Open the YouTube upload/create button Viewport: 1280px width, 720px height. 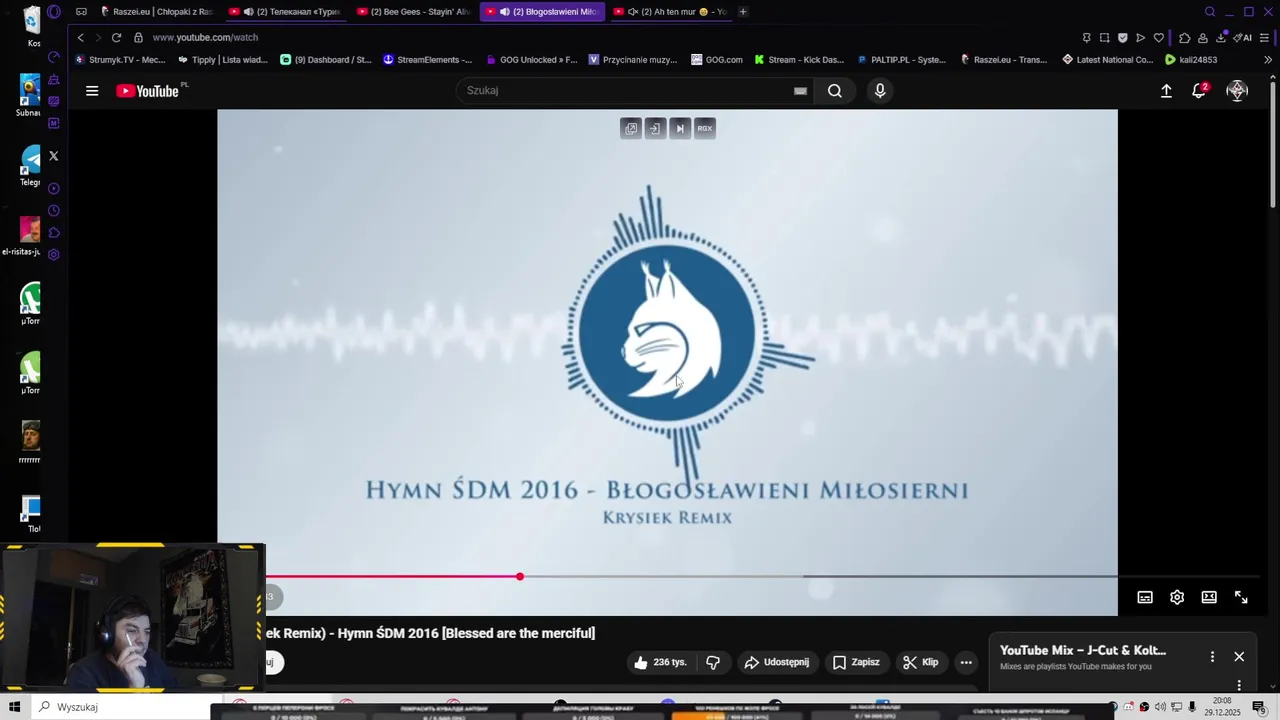[x=1166, y=91]
